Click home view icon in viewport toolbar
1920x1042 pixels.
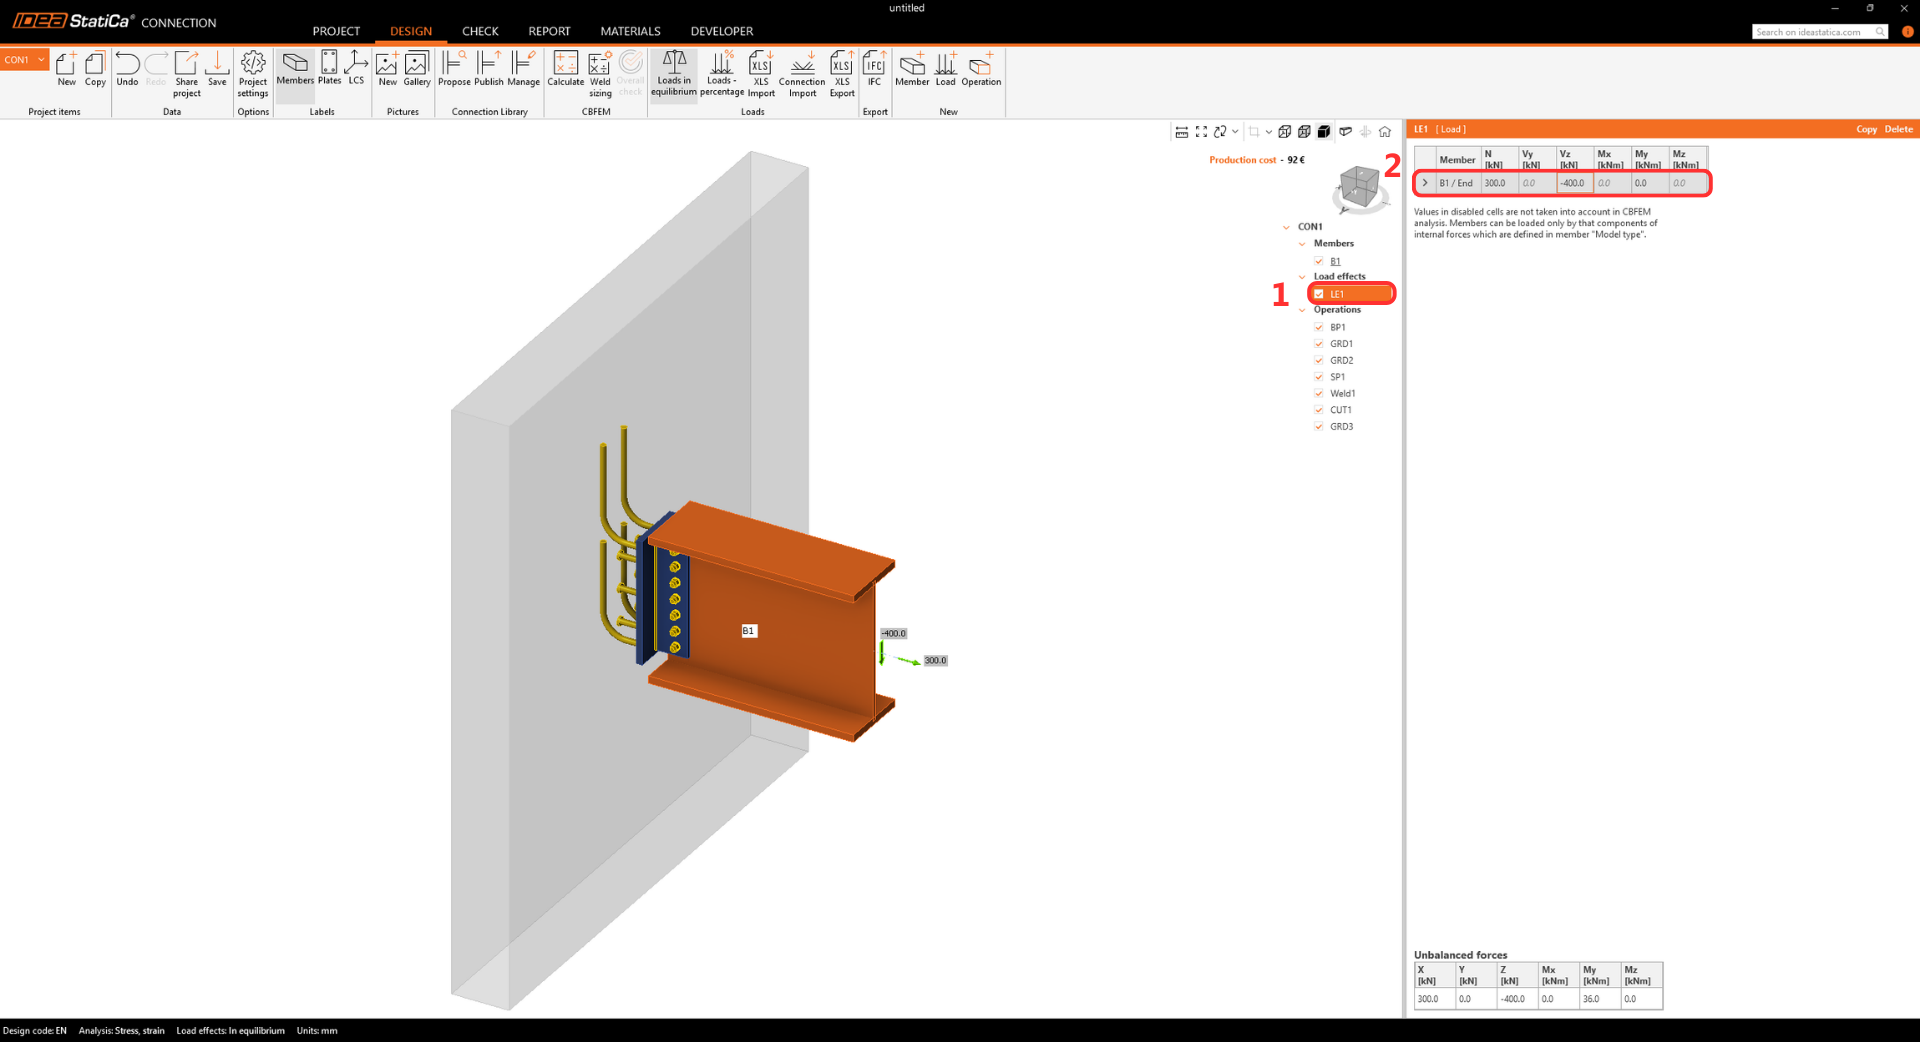(x=1385, y=132)
